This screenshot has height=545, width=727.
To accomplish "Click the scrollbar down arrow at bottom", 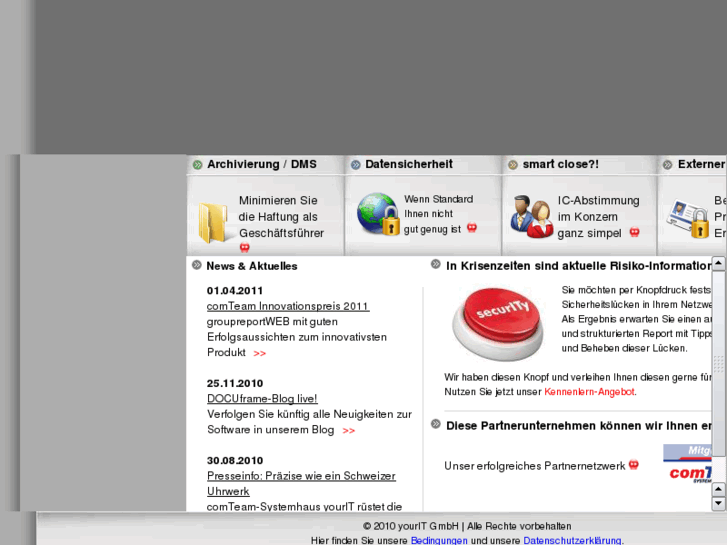I will pyautogui.click(x=718, y=503).
